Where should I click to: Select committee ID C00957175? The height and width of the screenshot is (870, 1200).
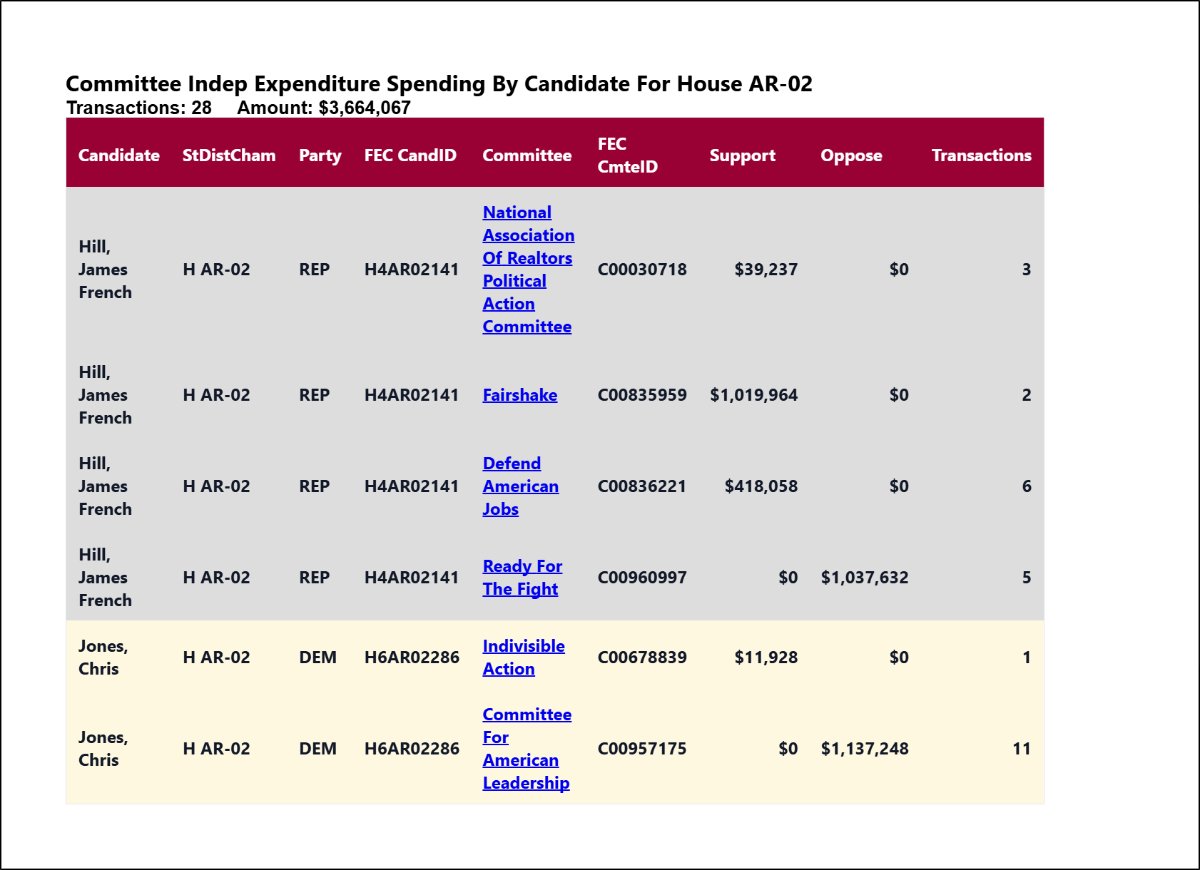click(x=642, y=748)
